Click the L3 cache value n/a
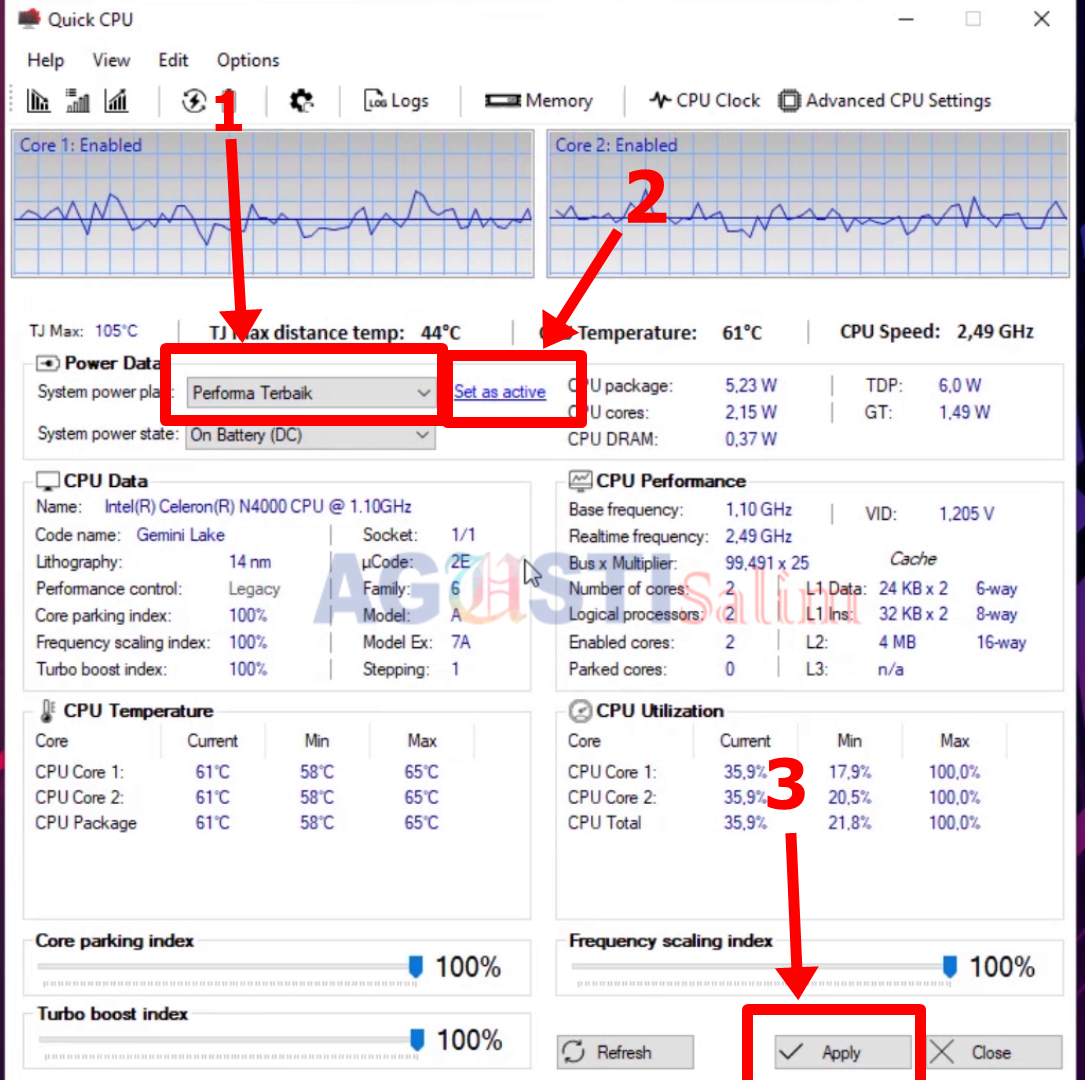The height and width of the screenshot is (1080, 1085). click(x=891, y=670)
